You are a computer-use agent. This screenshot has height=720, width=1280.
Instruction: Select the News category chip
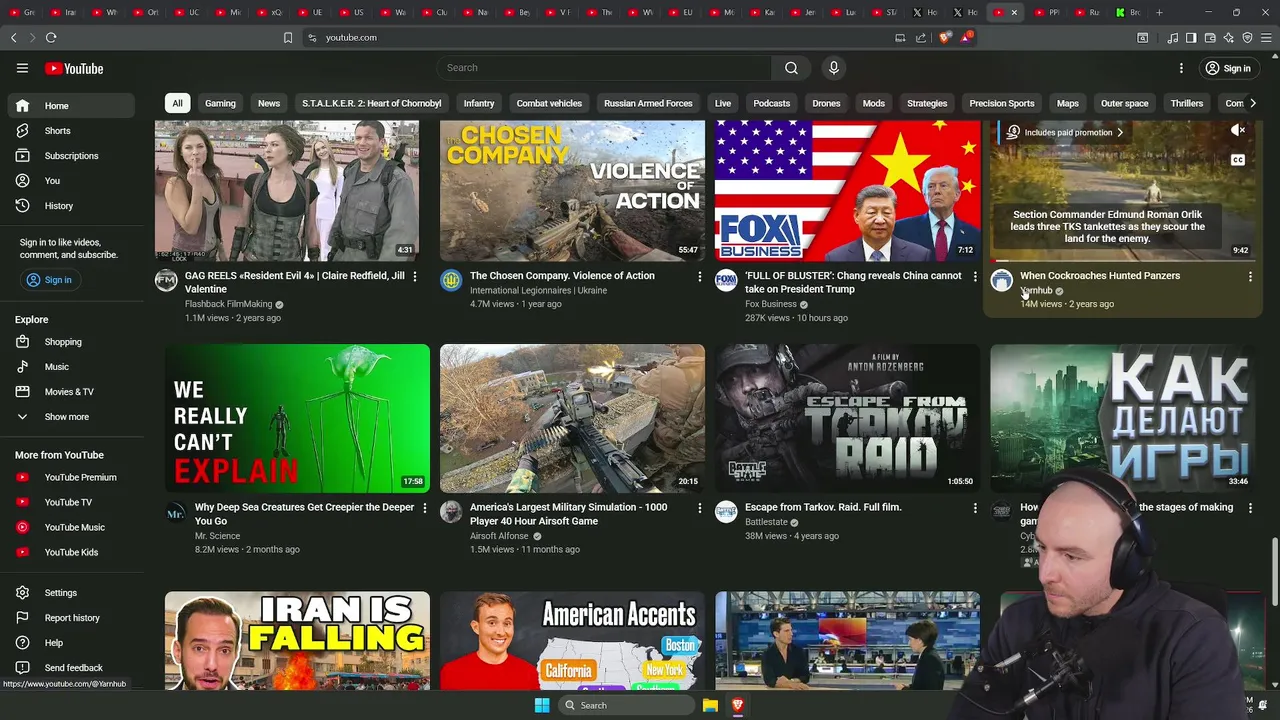[x=269, y=103]
